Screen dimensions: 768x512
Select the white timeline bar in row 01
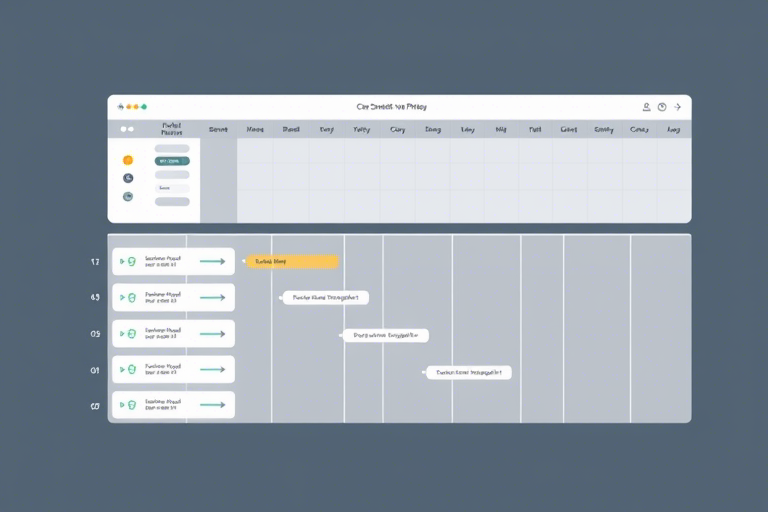469,372
